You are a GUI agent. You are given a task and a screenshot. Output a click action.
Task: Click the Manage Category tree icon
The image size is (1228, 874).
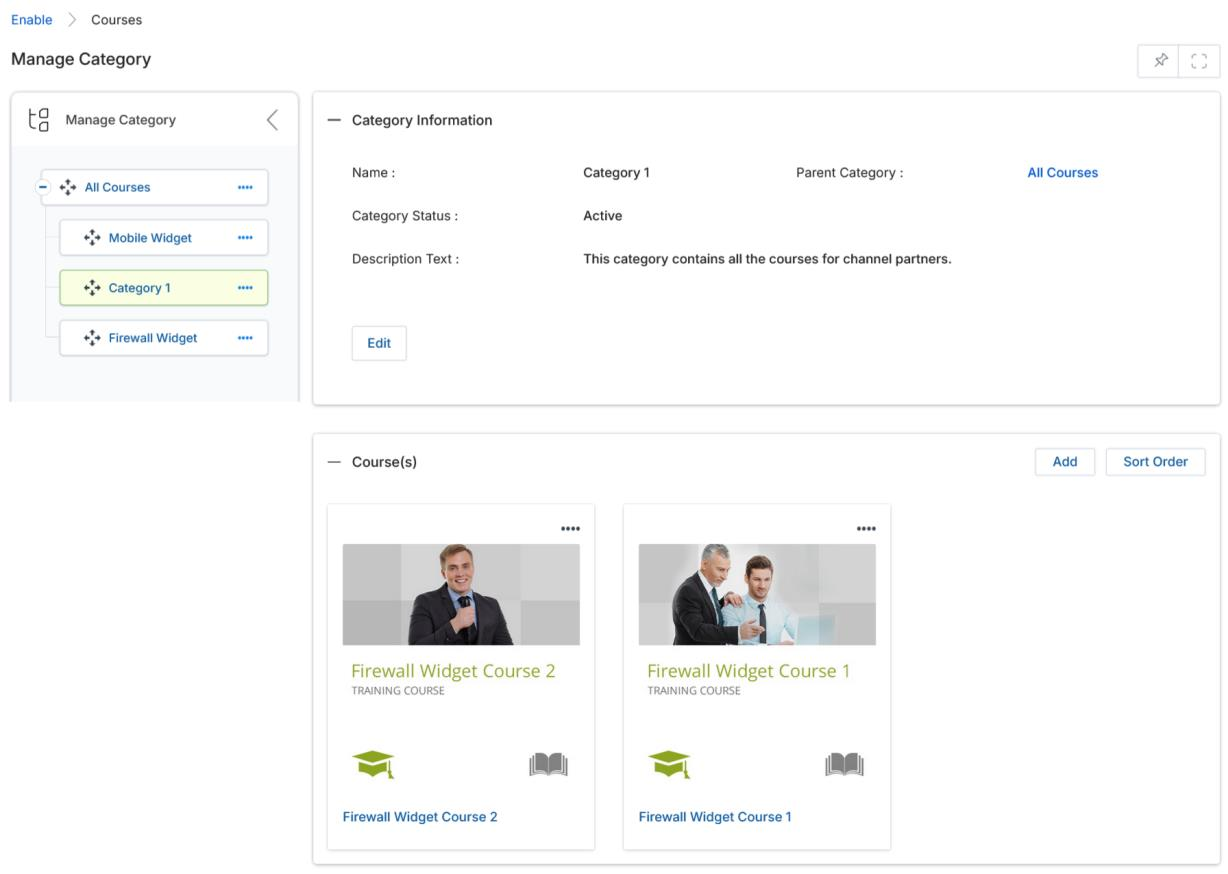coord(39,120)
